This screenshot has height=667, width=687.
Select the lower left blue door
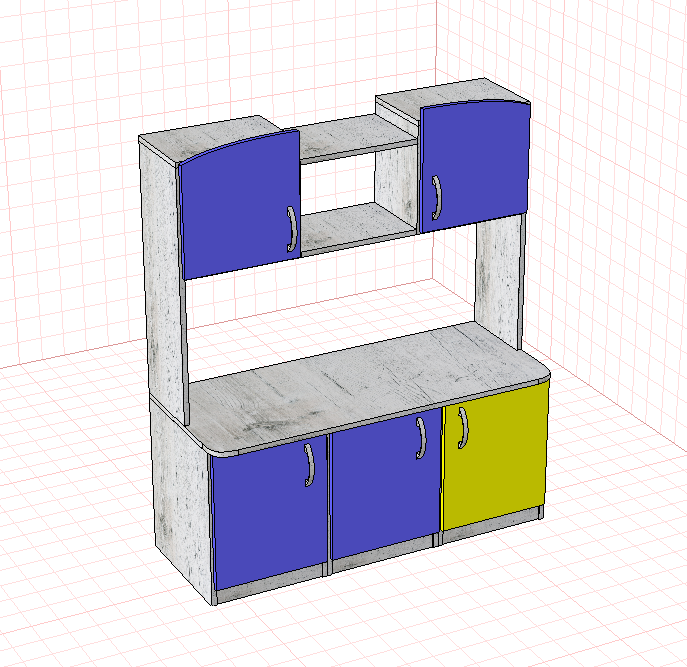coord(270,511)
